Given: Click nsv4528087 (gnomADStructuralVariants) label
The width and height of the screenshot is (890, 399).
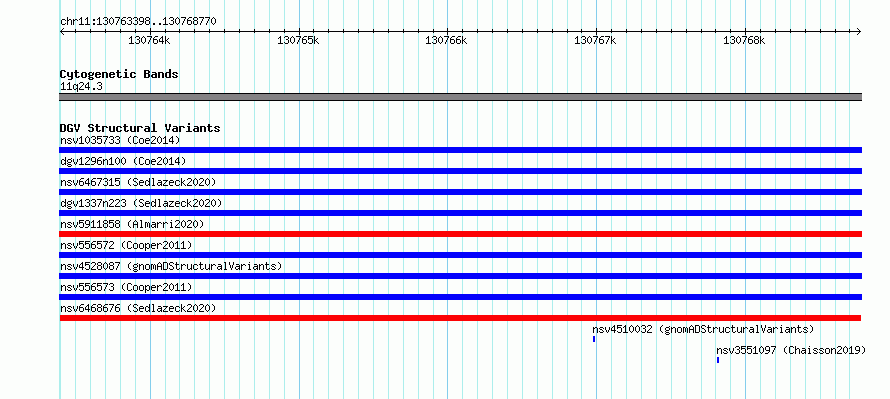Looking at the screenshot, I should (x=171, y=266).
